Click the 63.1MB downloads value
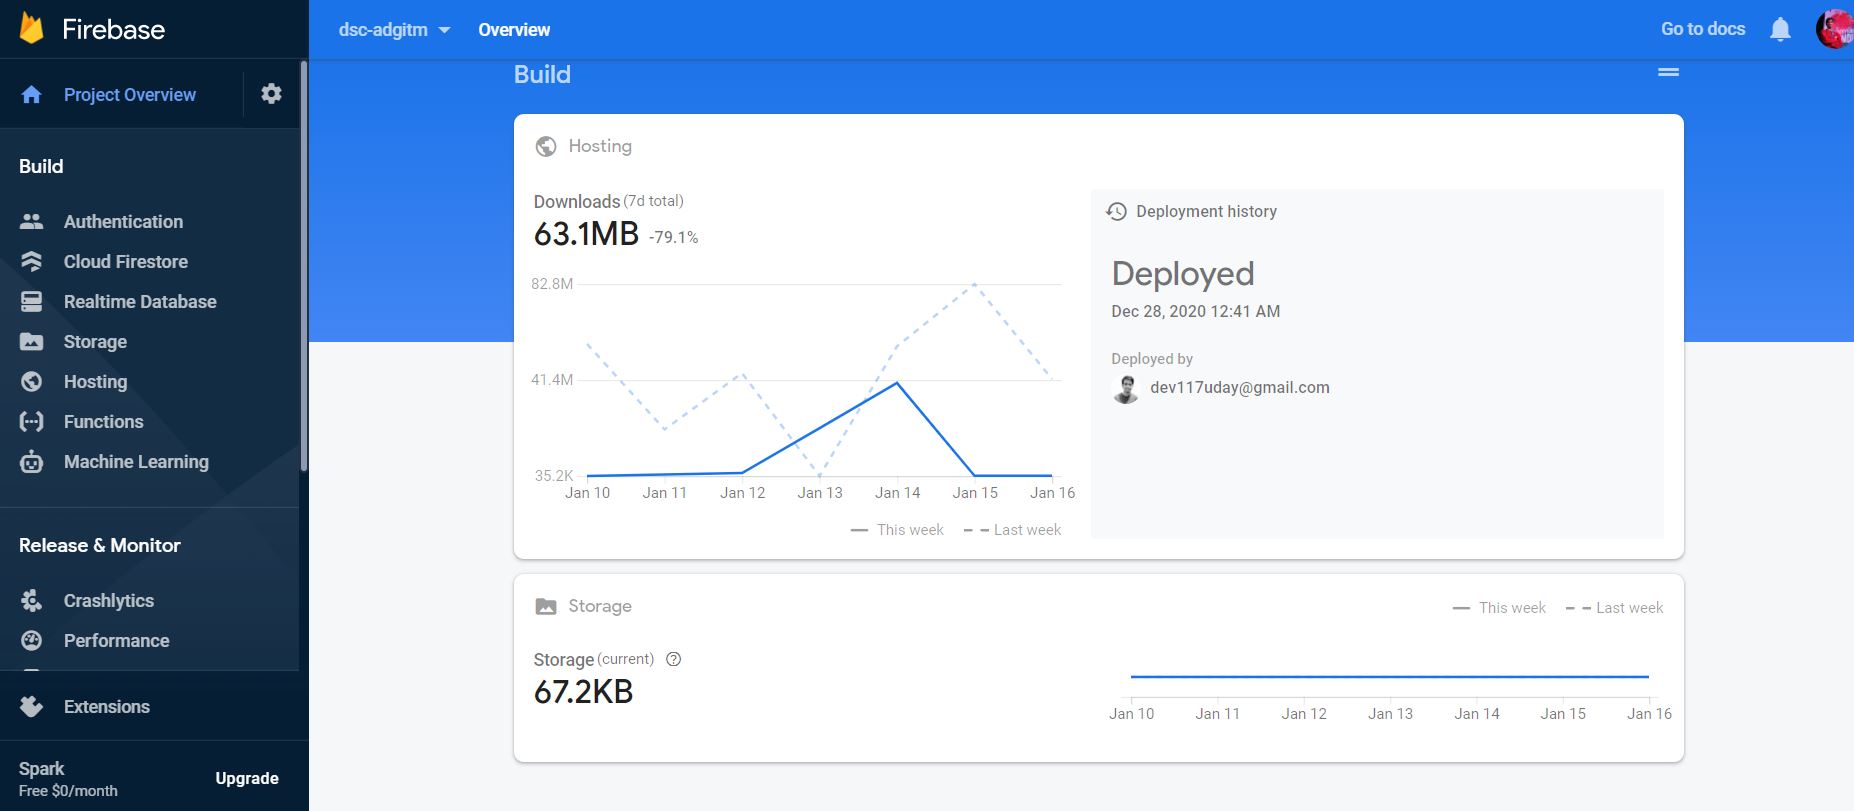Image resolution: width=1854 pixels, height=811 pixels. click(586, 234)
